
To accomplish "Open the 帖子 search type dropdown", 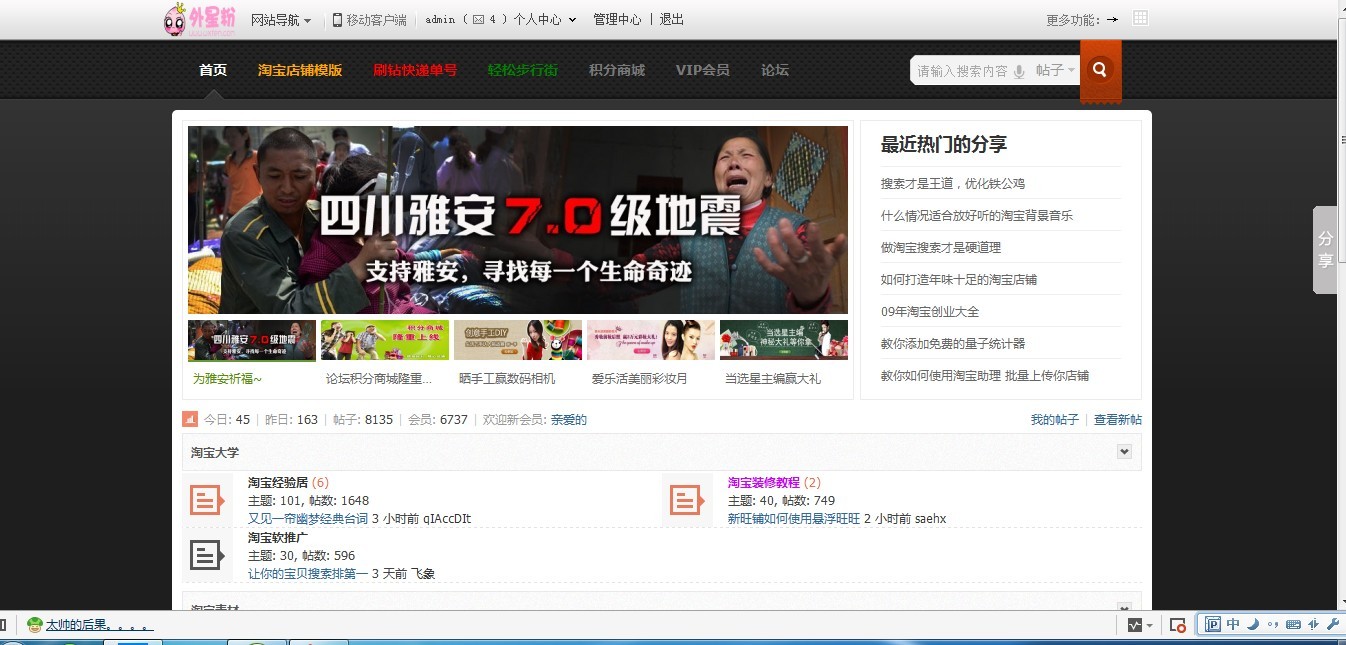I will pos(1055,70).
